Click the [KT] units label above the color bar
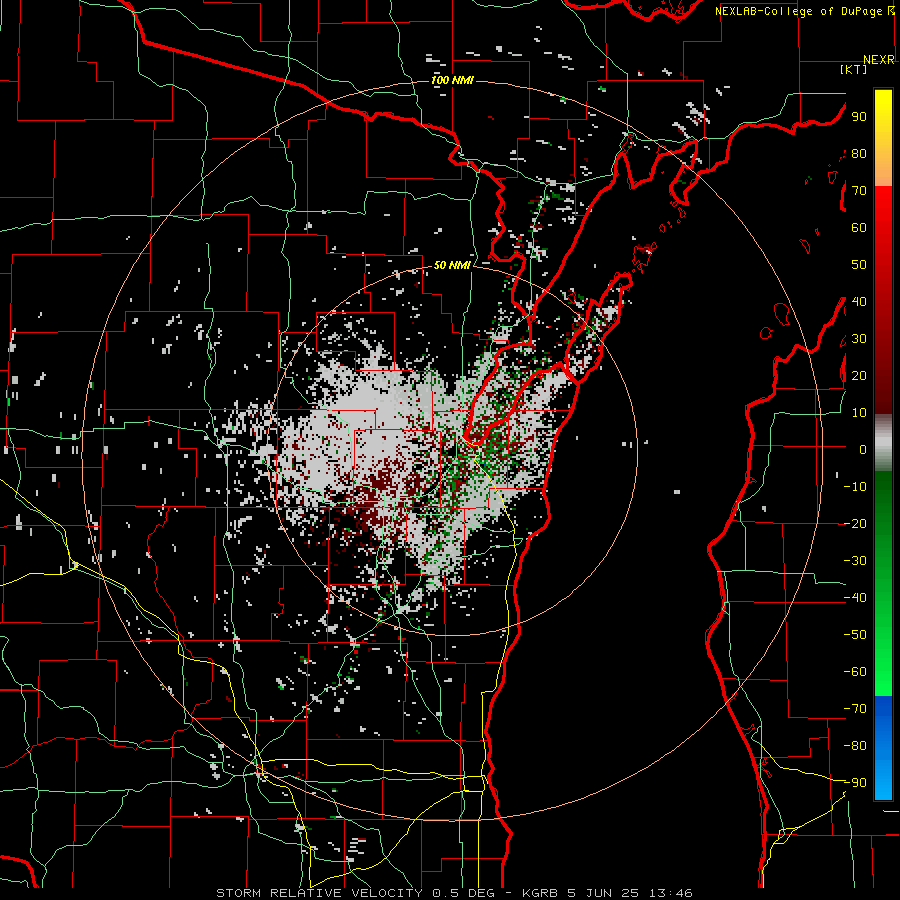The width and height of the screenshot is (900, 900). 854,69
